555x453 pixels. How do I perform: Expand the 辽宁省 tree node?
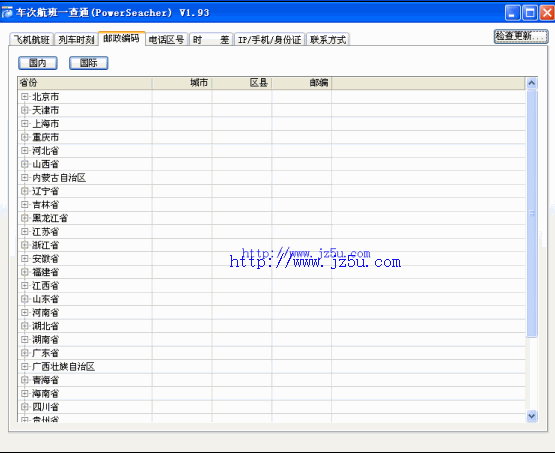point(24,191)
